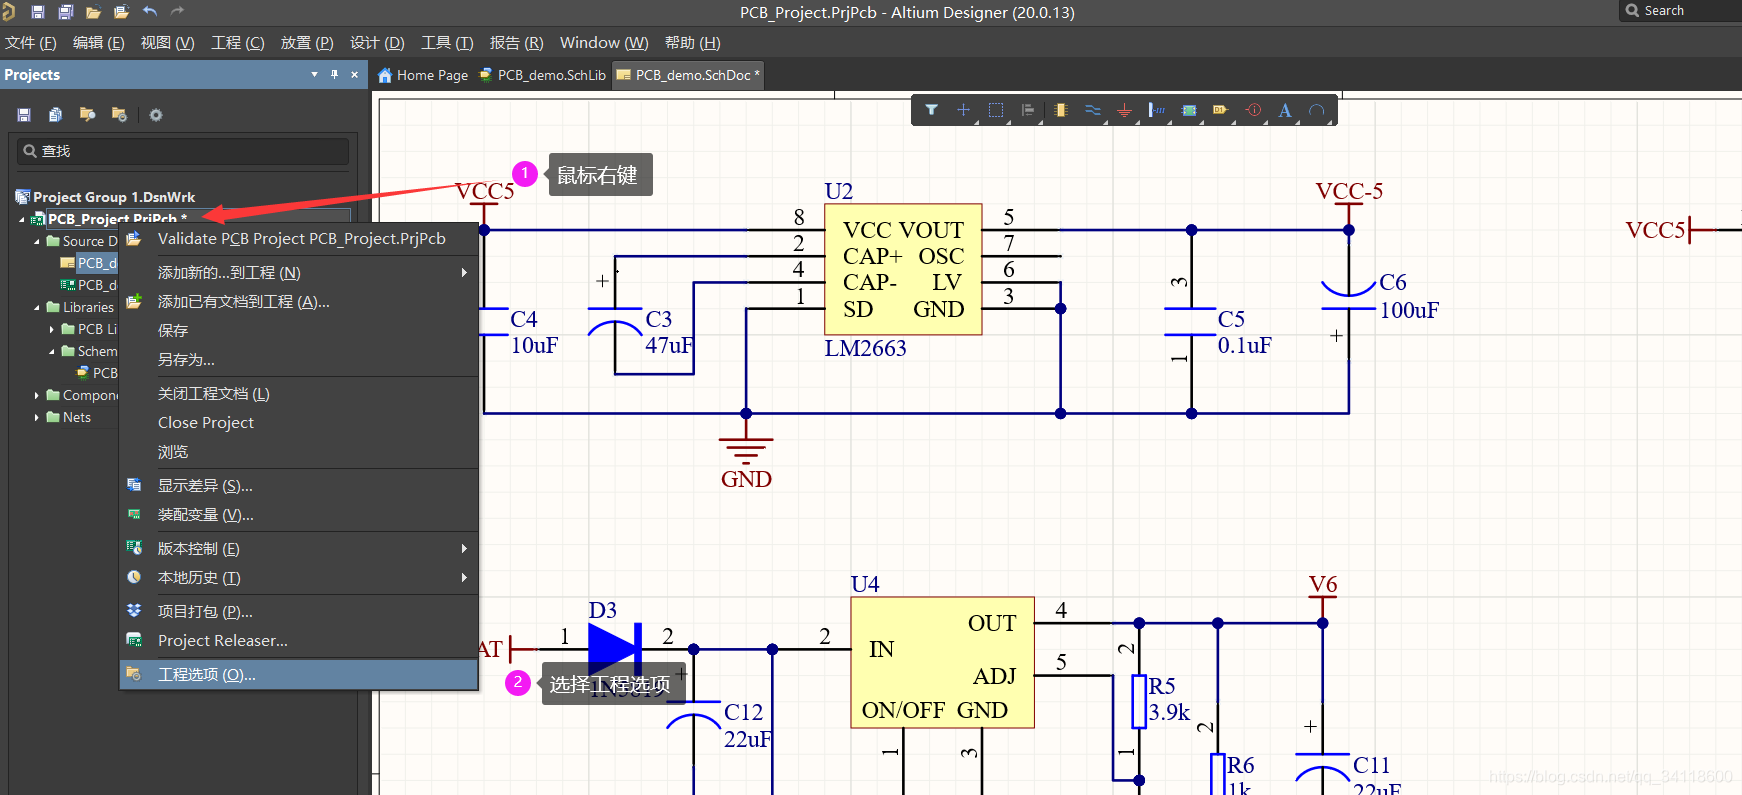This screenshot has width=1742, height=795.
Task: Choose 显示差异 (S)...
Action: tap(298, 485)
